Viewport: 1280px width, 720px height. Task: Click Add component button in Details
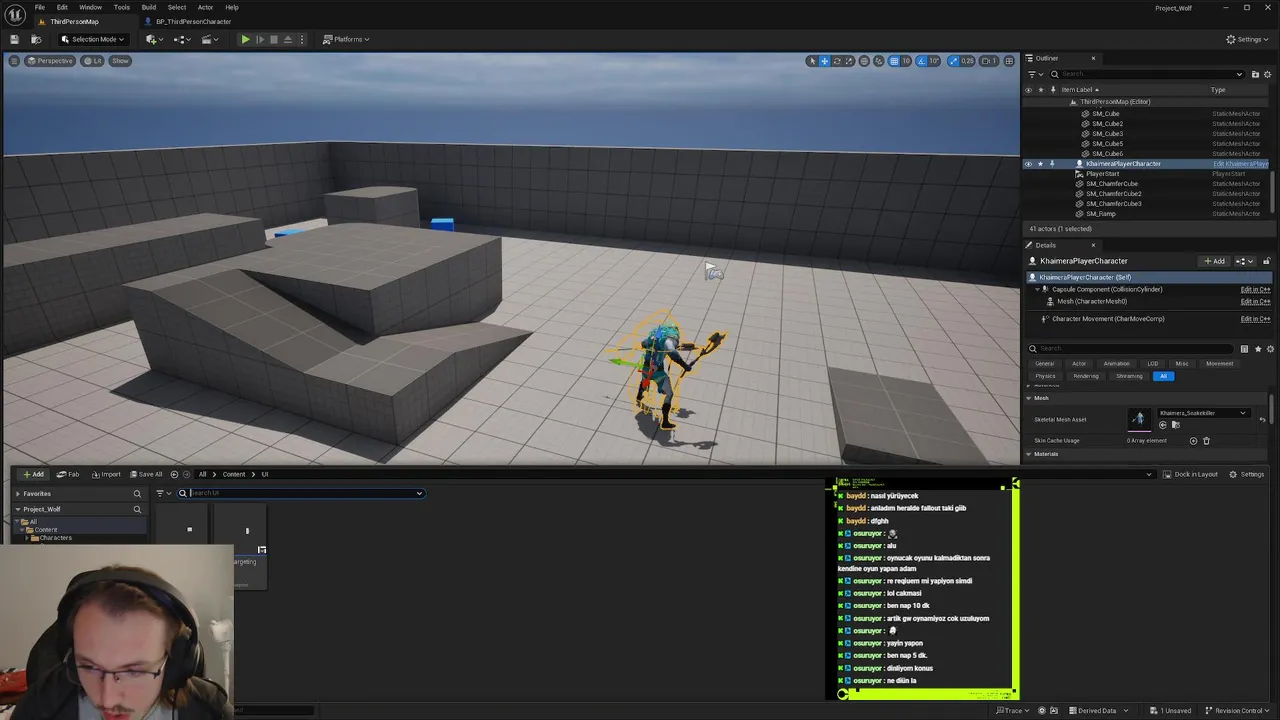click(1214, 261)
